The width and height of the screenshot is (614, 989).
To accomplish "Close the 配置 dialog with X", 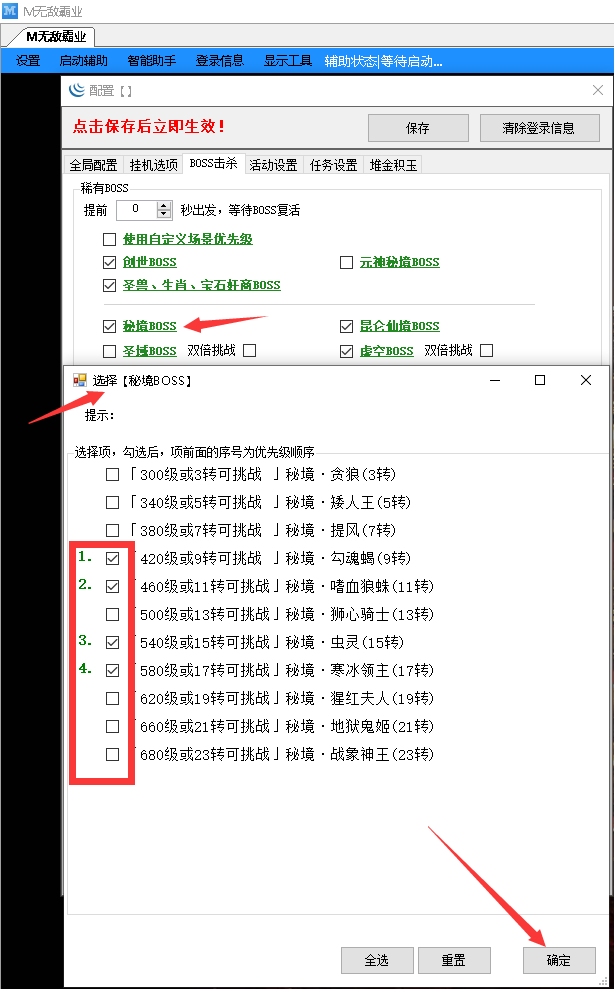I will point(598,90).
